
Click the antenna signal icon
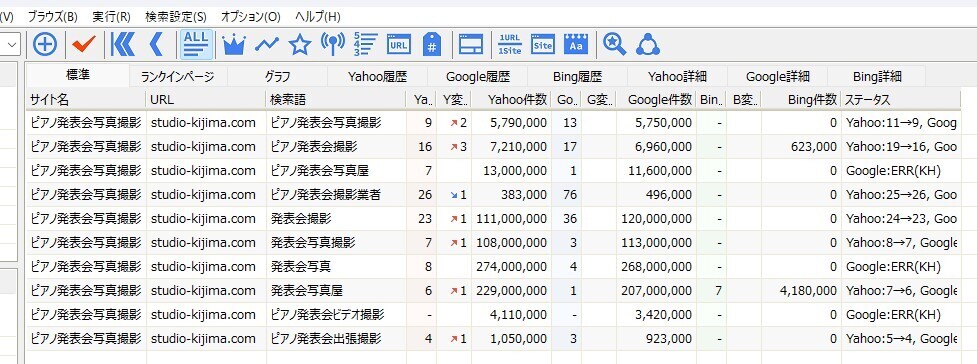tap(333, 44)
